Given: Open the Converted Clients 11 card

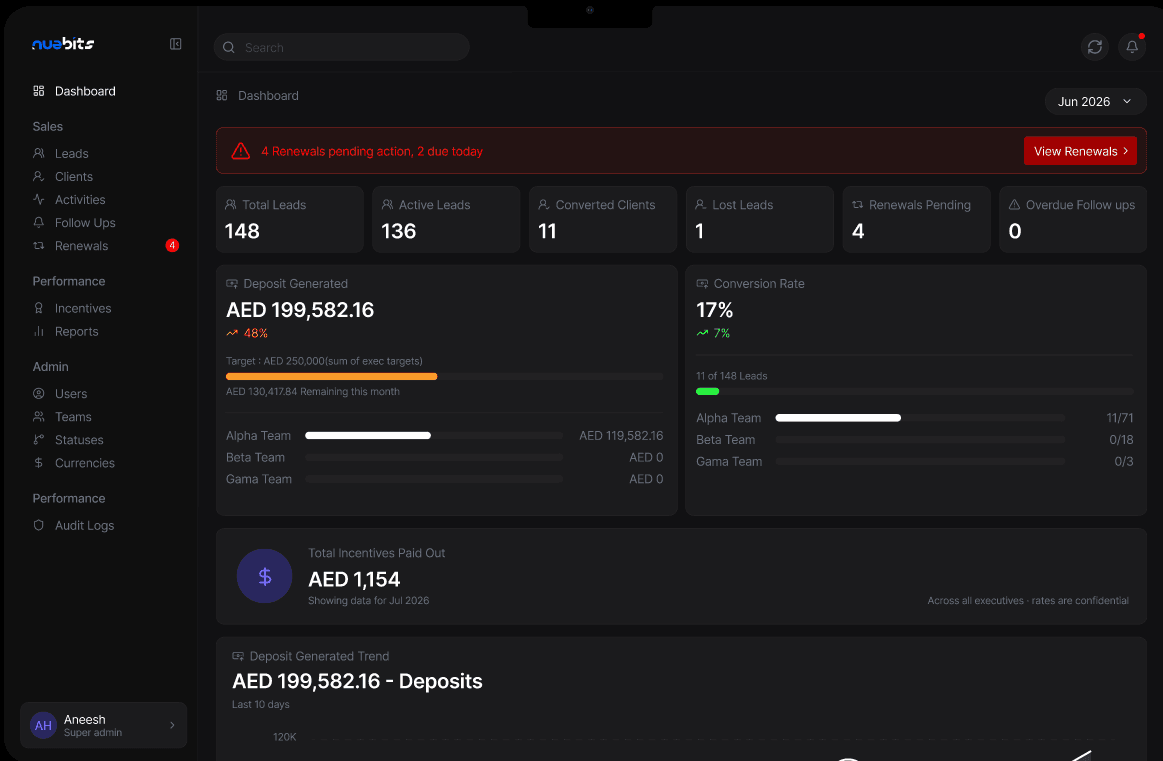Looking at the screenshot, I should point(603,220).
